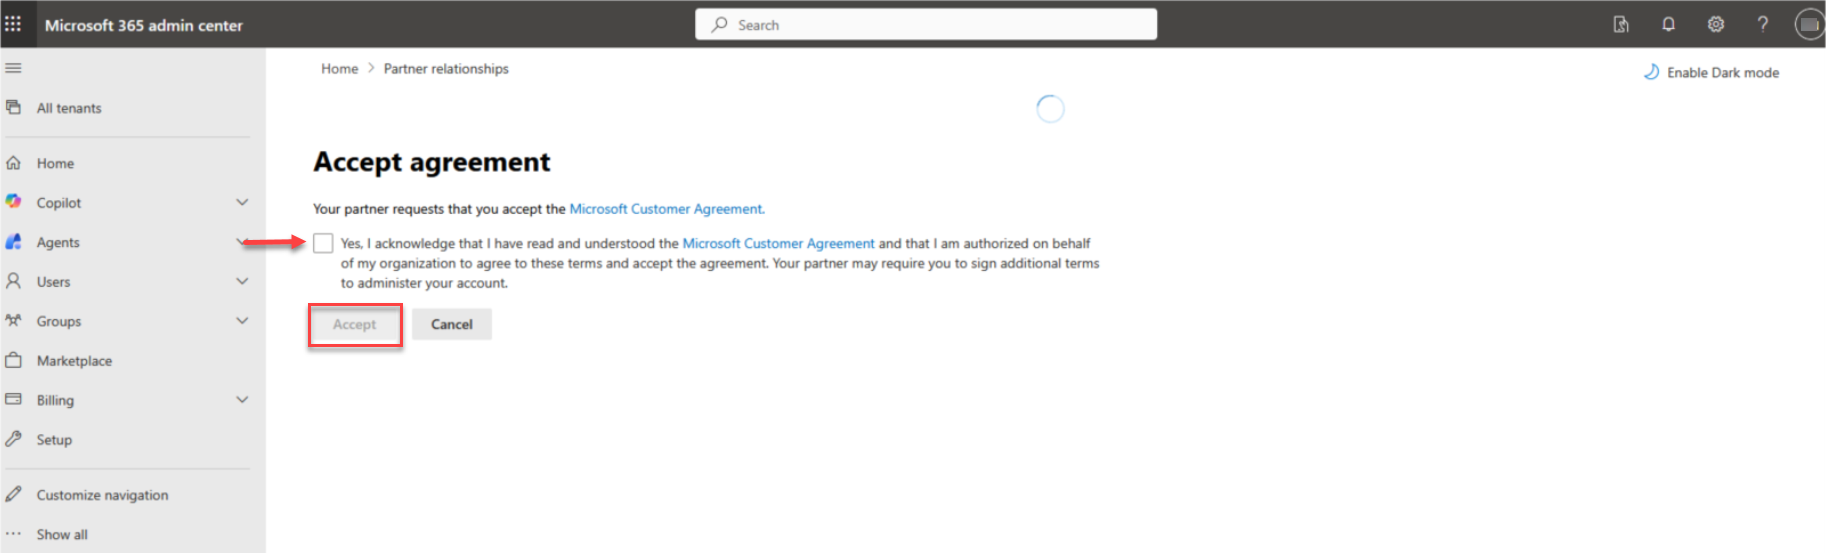The height and width of the screenshot is (553, 1827).
Task: Click the search magnifier icon
Action: tap(720, 24)
